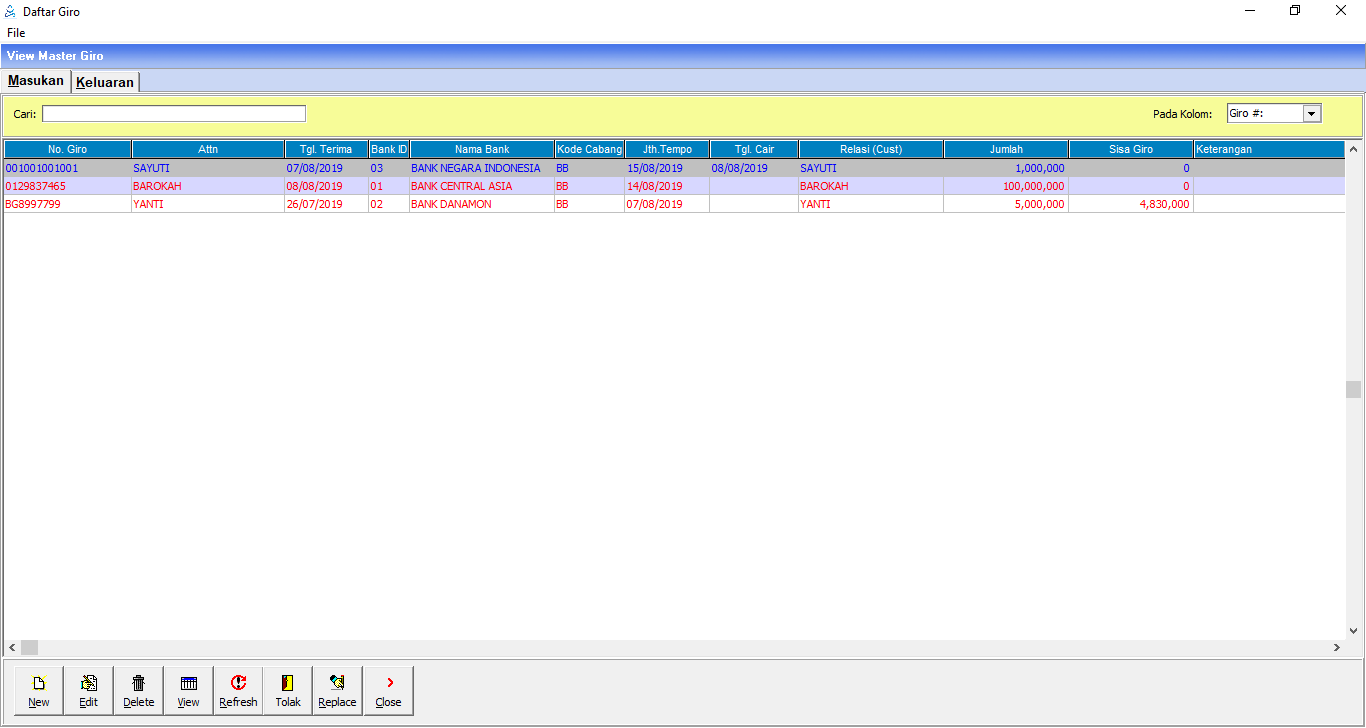Click the vertical scrollbar down arrow
1366x728 pixels.
pyautogui.click(x=1353, y=631)
